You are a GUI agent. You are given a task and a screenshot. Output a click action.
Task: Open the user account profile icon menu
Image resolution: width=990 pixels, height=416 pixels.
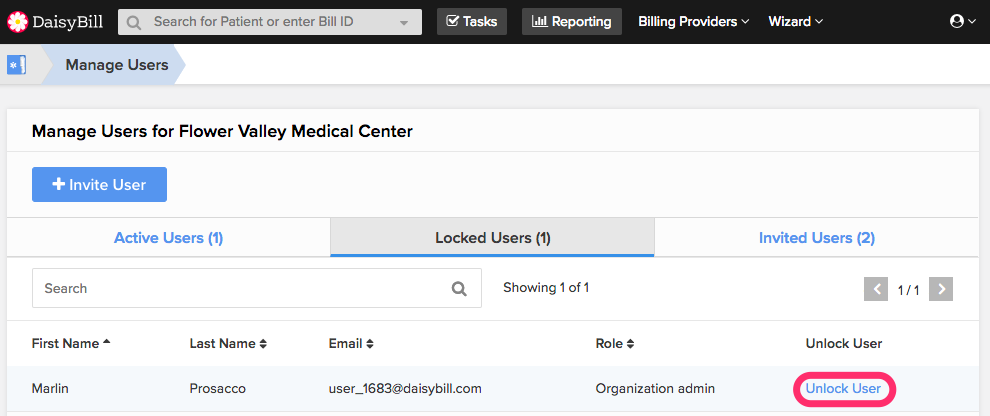(962, 21)
